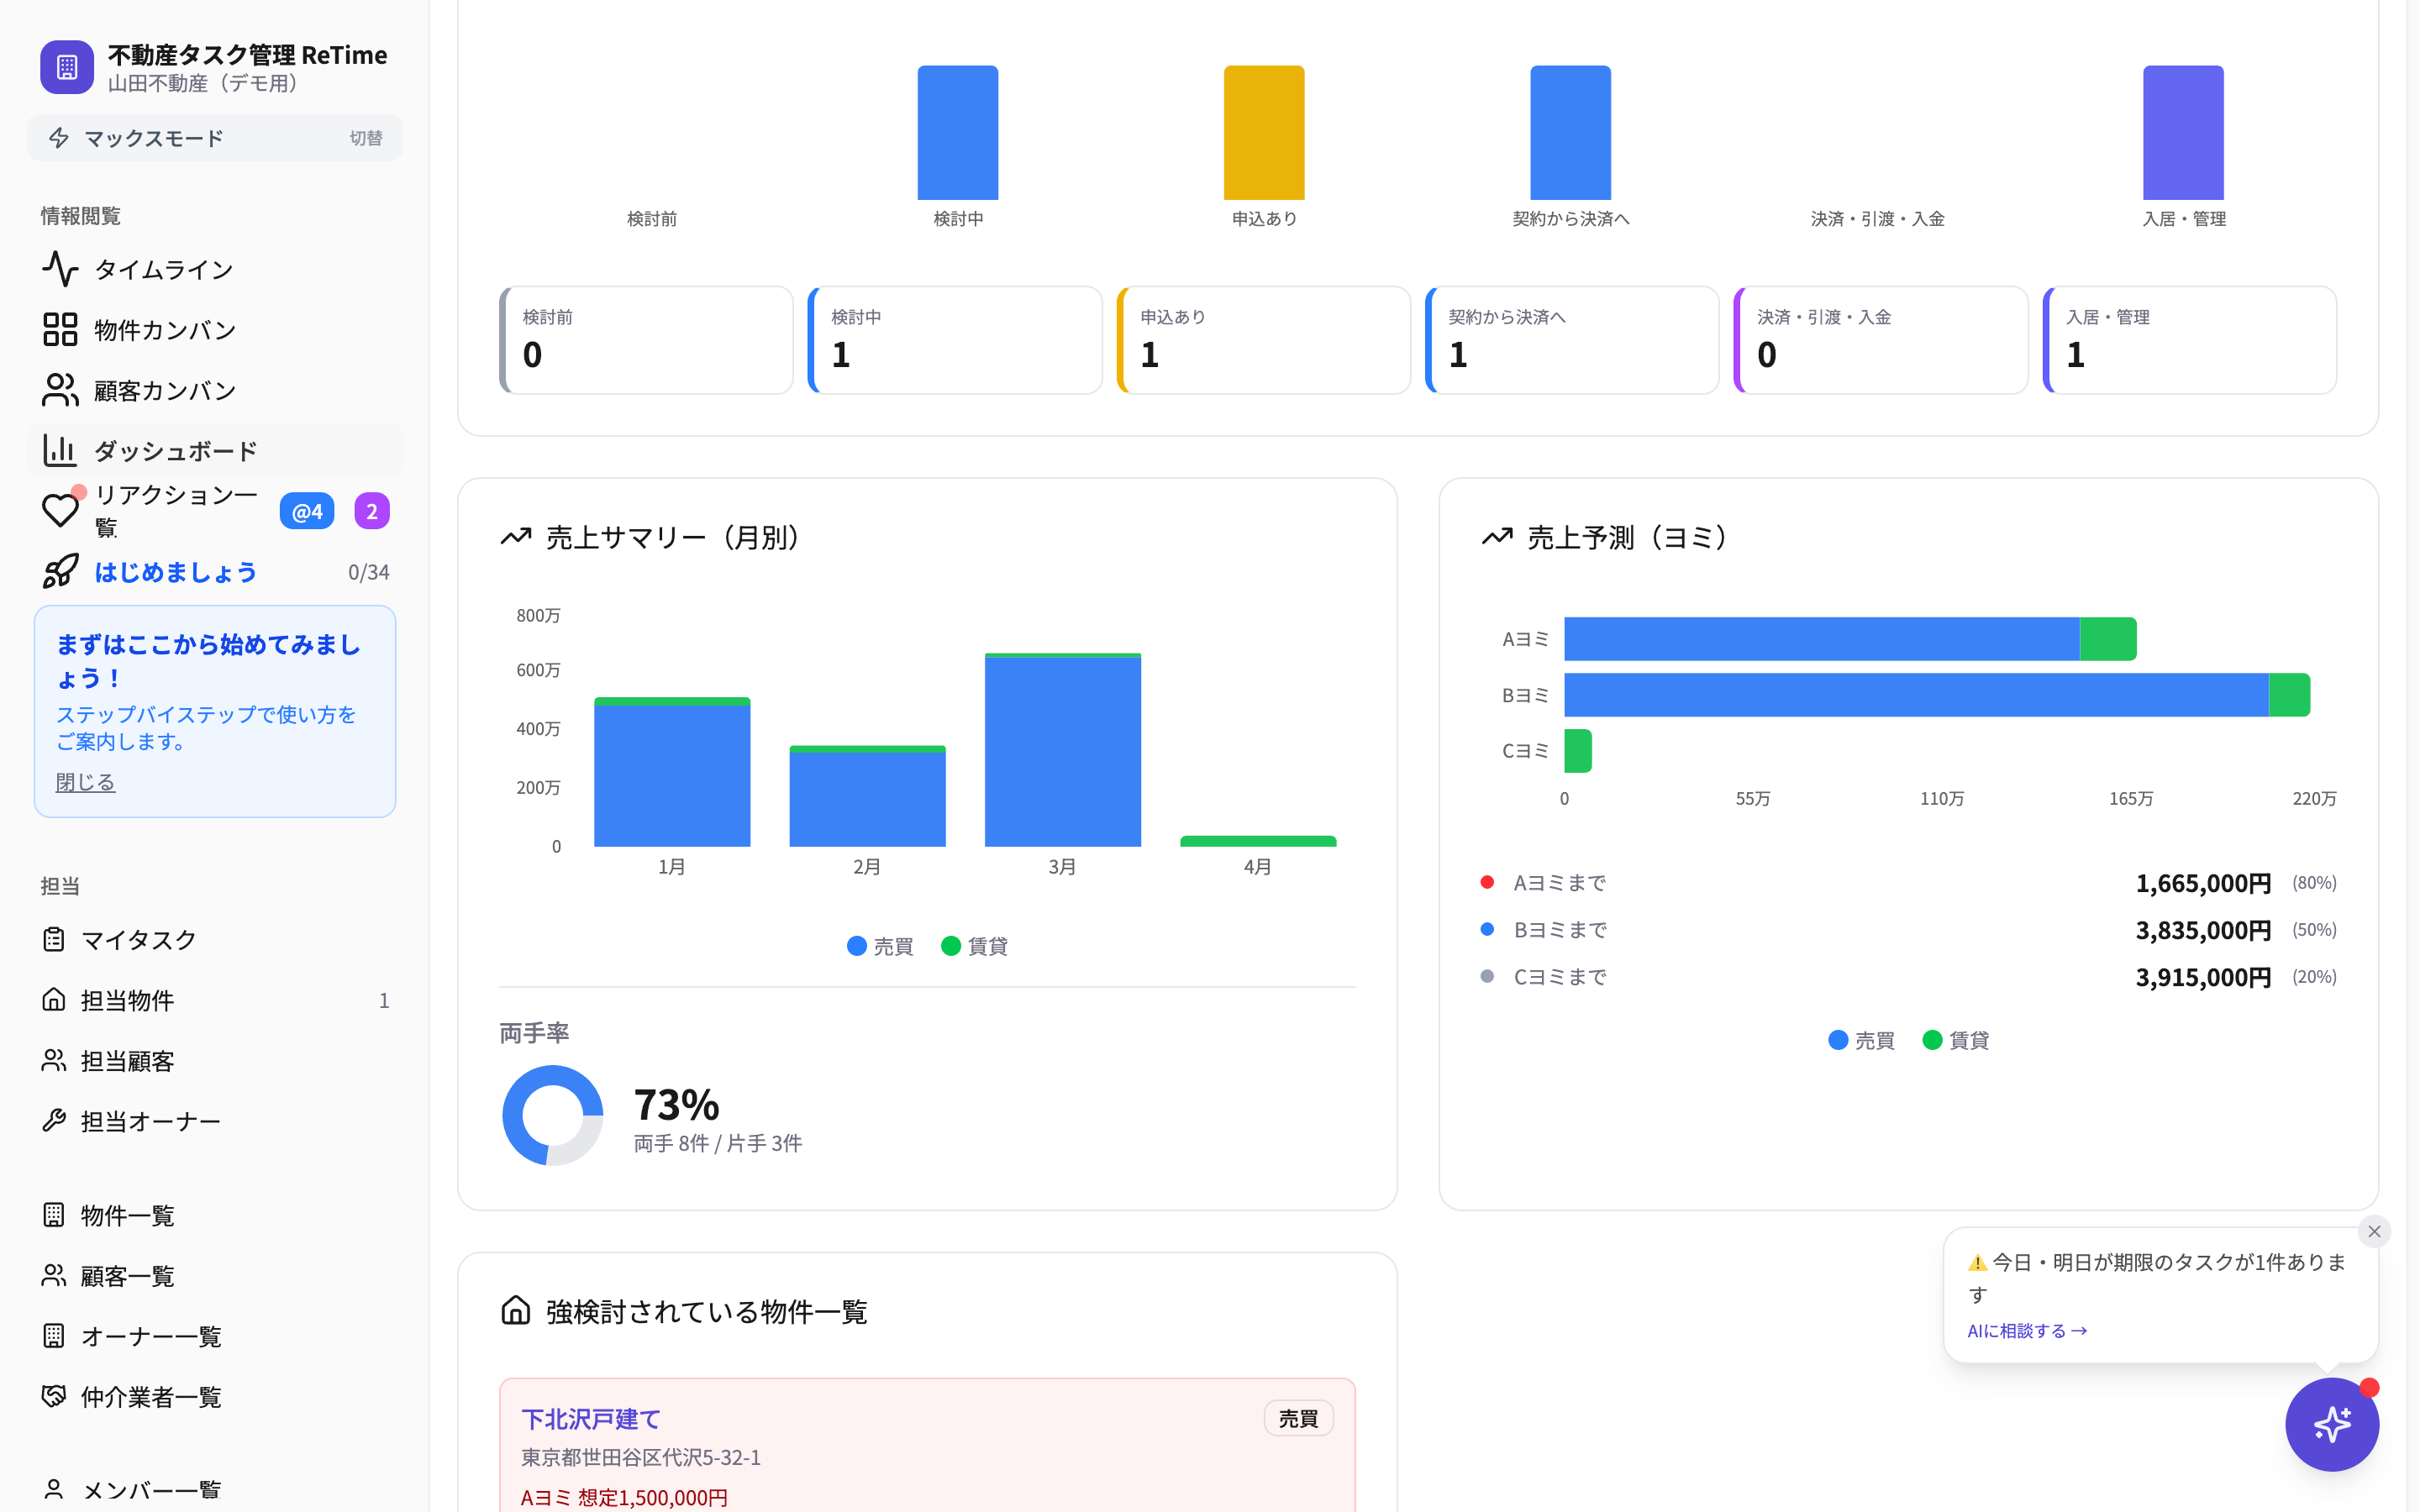Click the 物件一覧 building icon
Viewport: 2420px width, 1512px height.
click(54, 1215)
